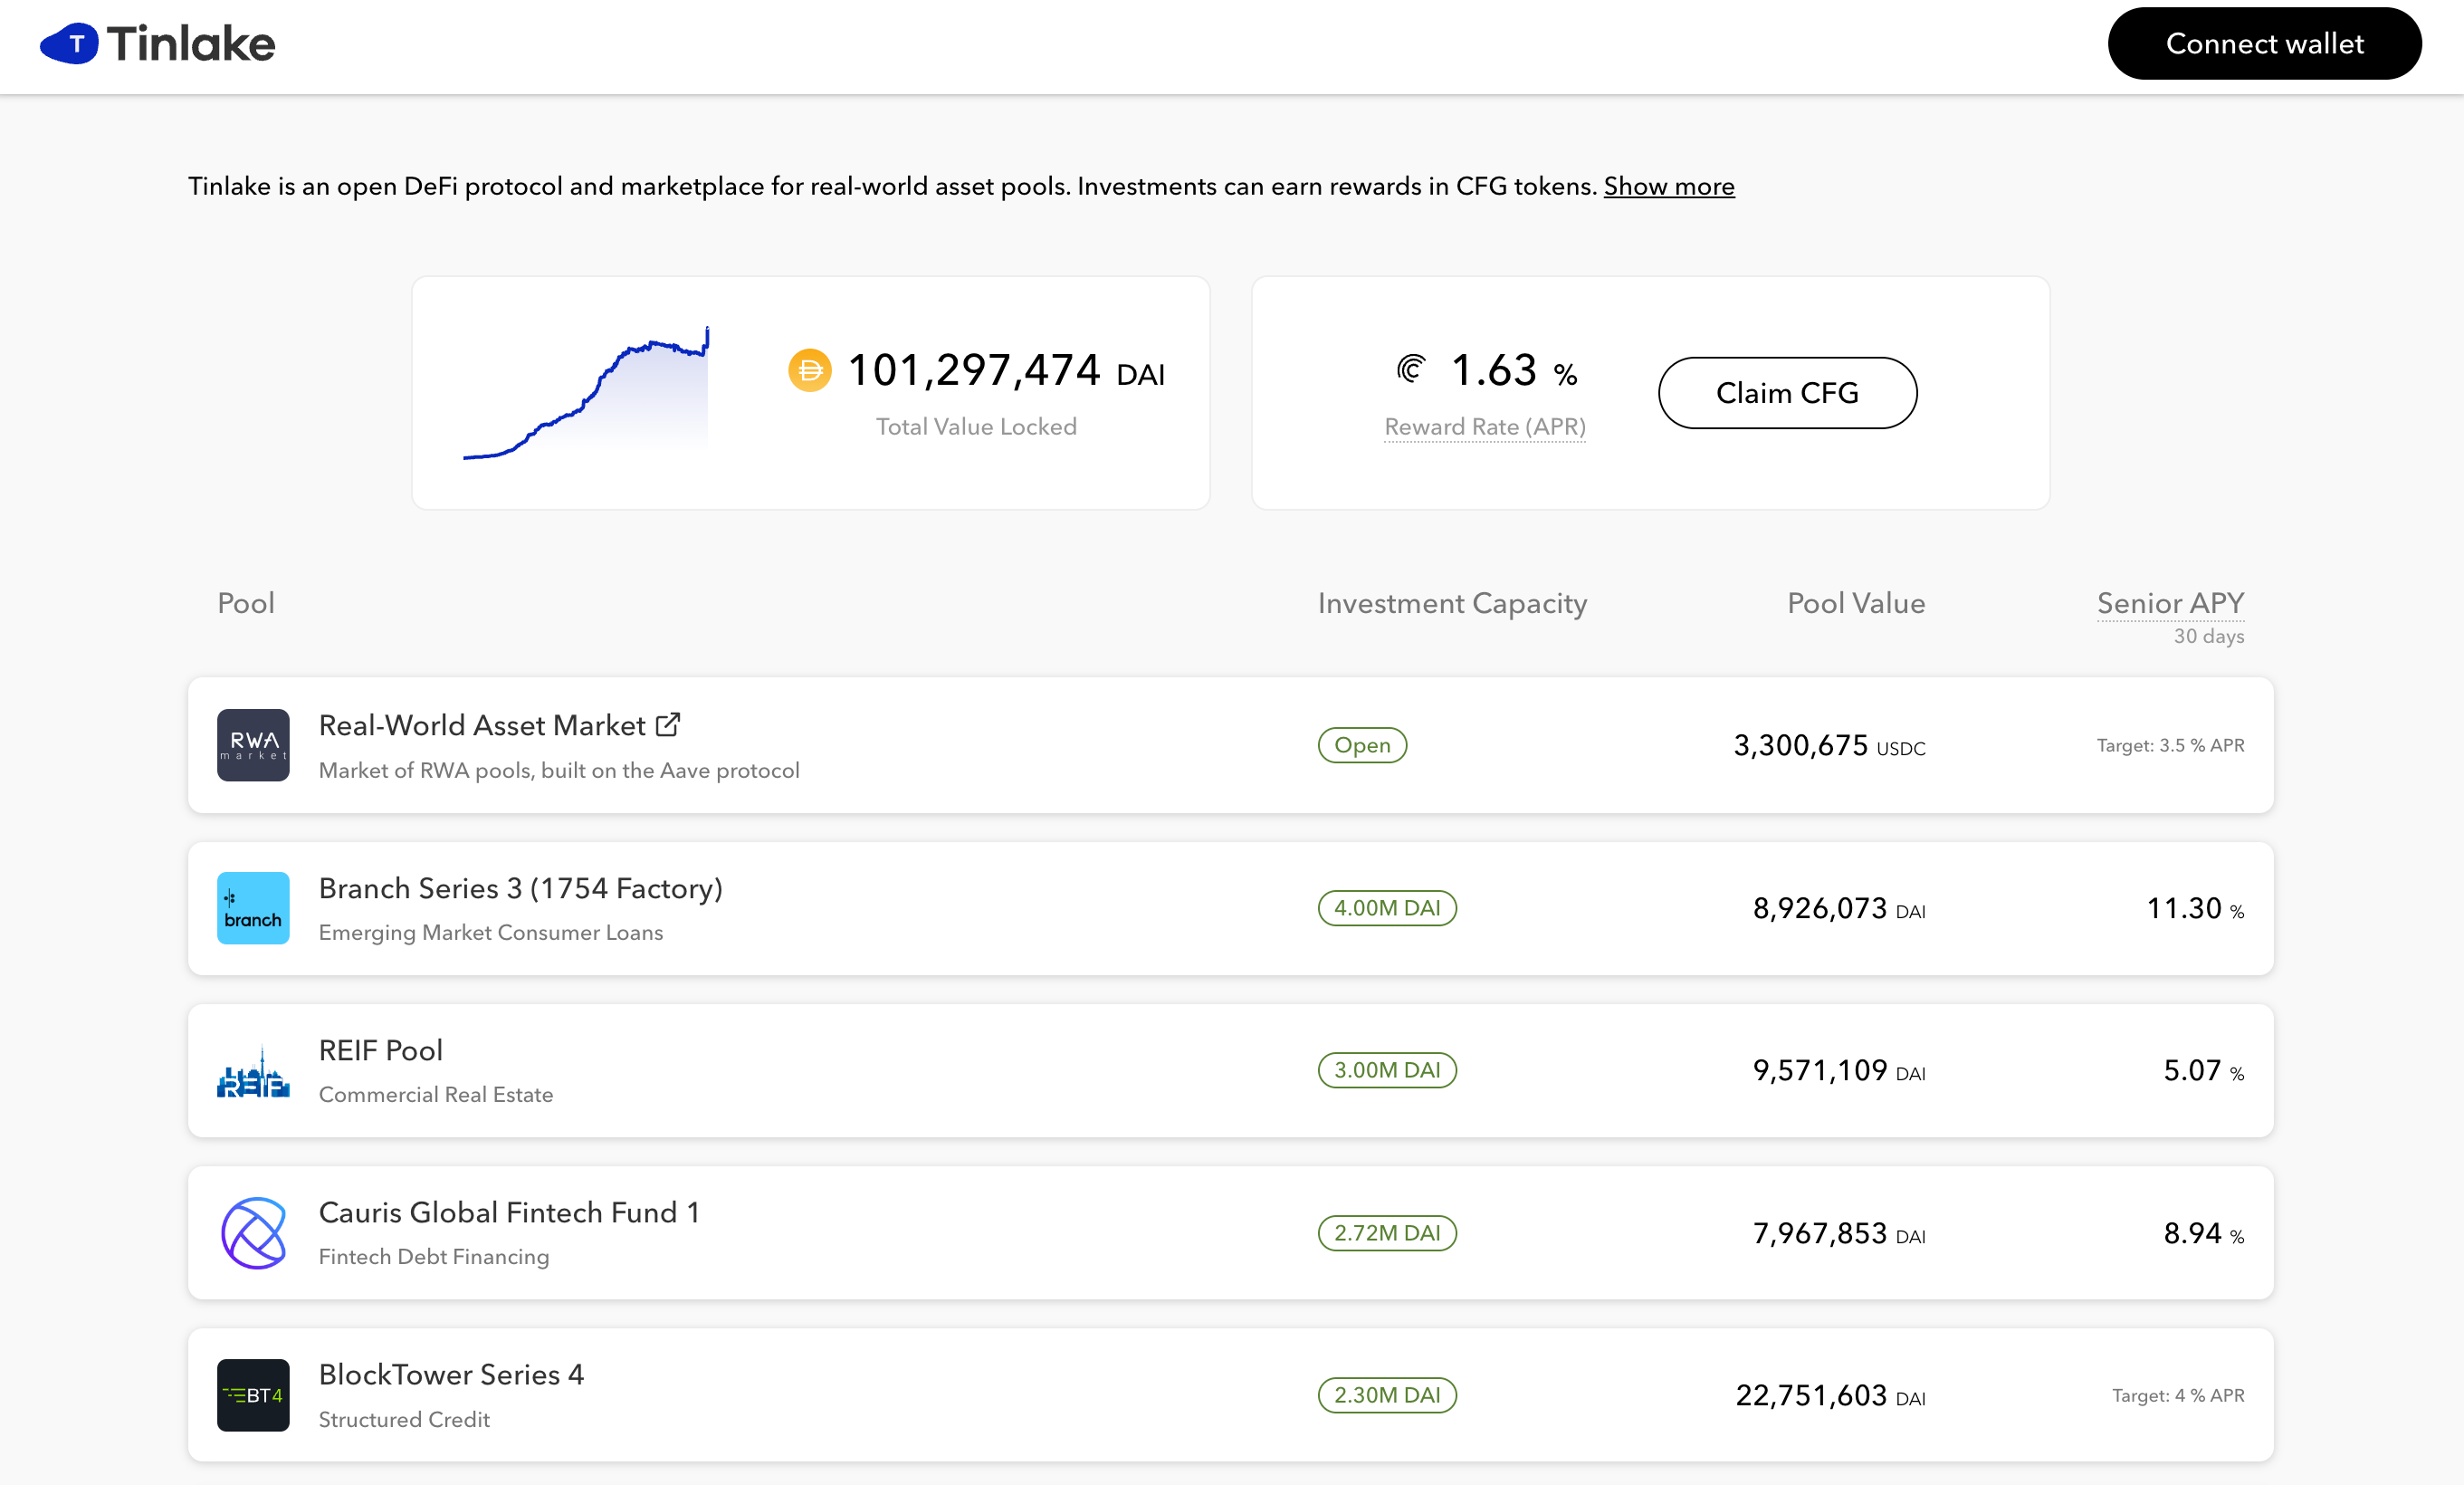
Task: Click the RWA market pool logo
Action: 253,745
